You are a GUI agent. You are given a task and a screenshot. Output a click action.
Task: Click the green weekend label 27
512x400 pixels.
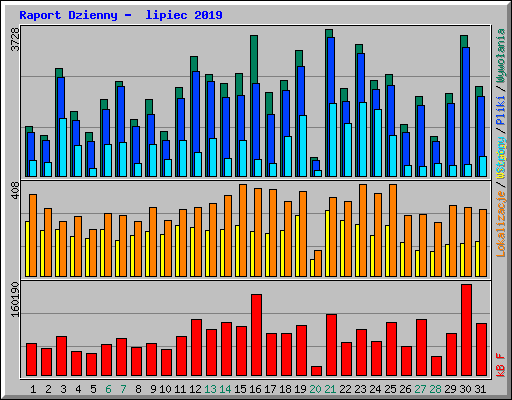pos(420,389)
